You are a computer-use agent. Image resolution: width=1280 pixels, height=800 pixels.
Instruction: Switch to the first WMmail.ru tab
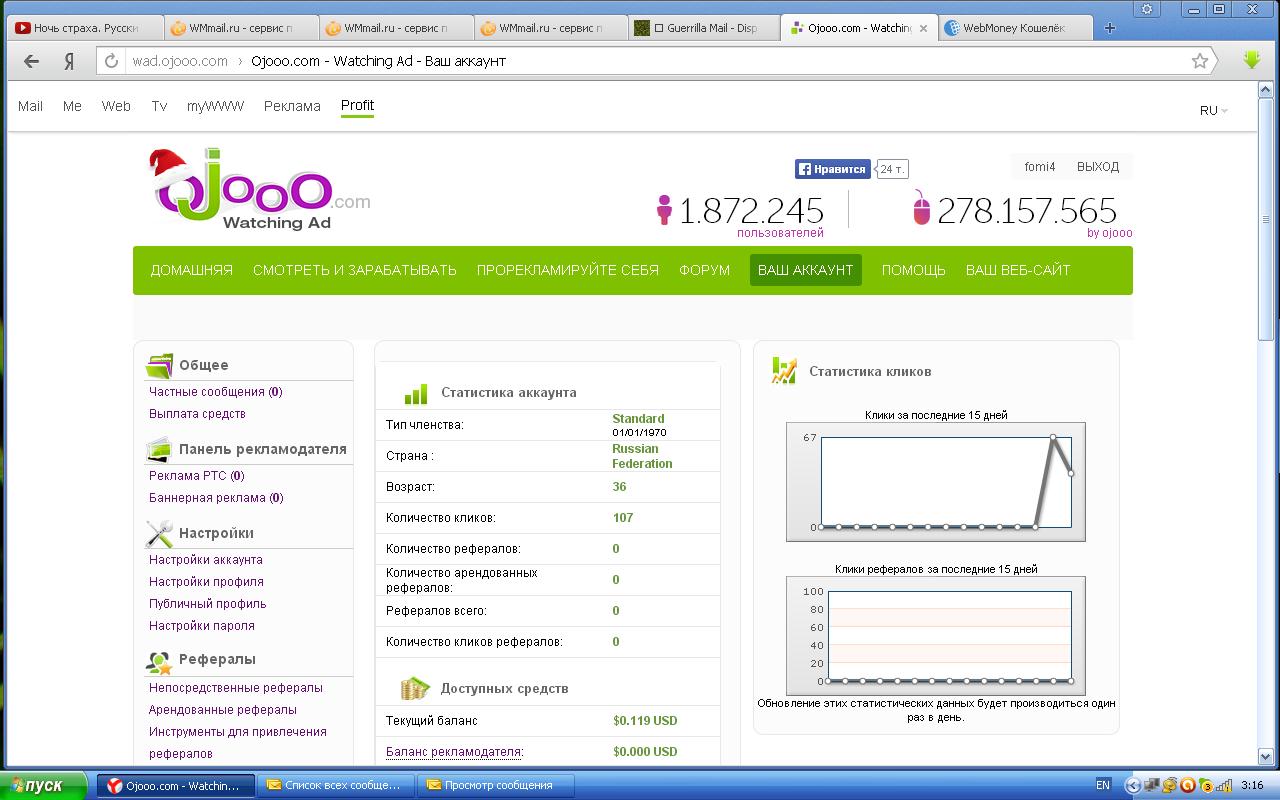(240, 28)
